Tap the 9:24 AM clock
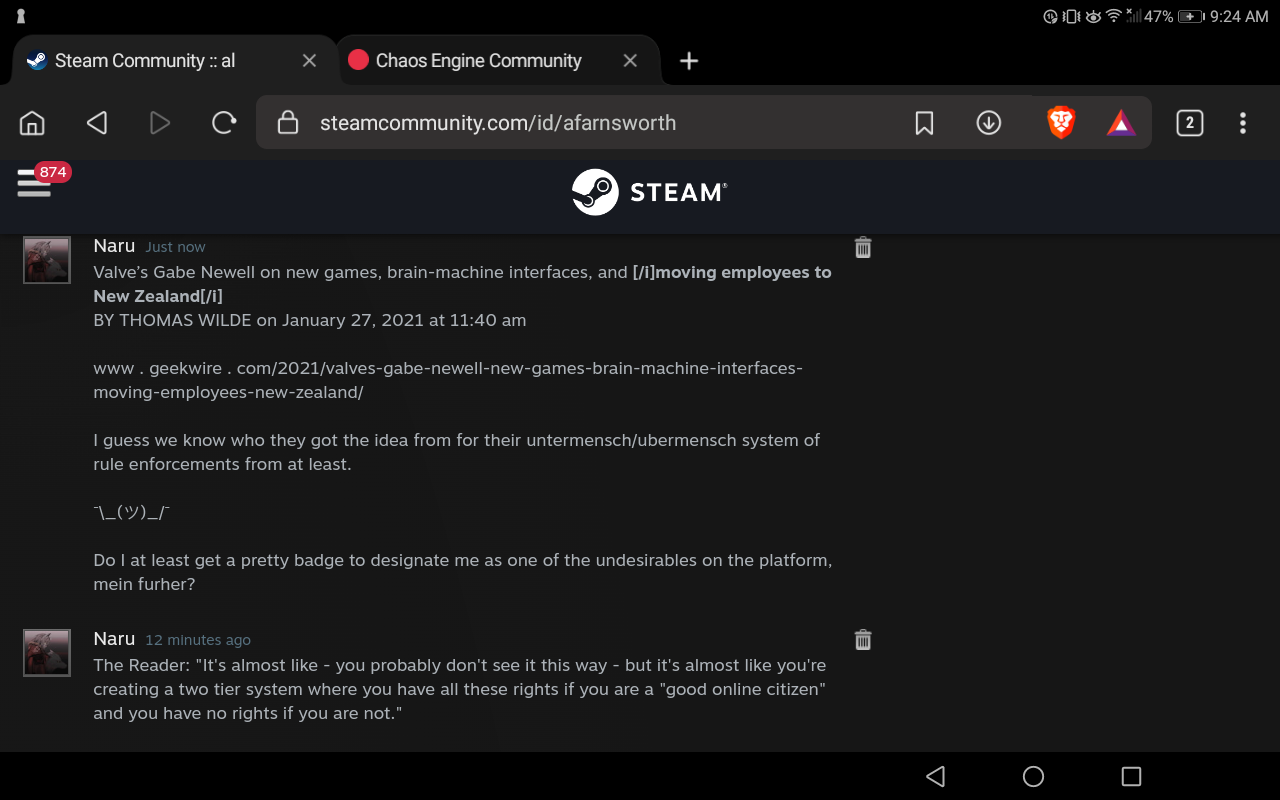The width and height of the screenshot is (1280, 800). [1239, 16]
